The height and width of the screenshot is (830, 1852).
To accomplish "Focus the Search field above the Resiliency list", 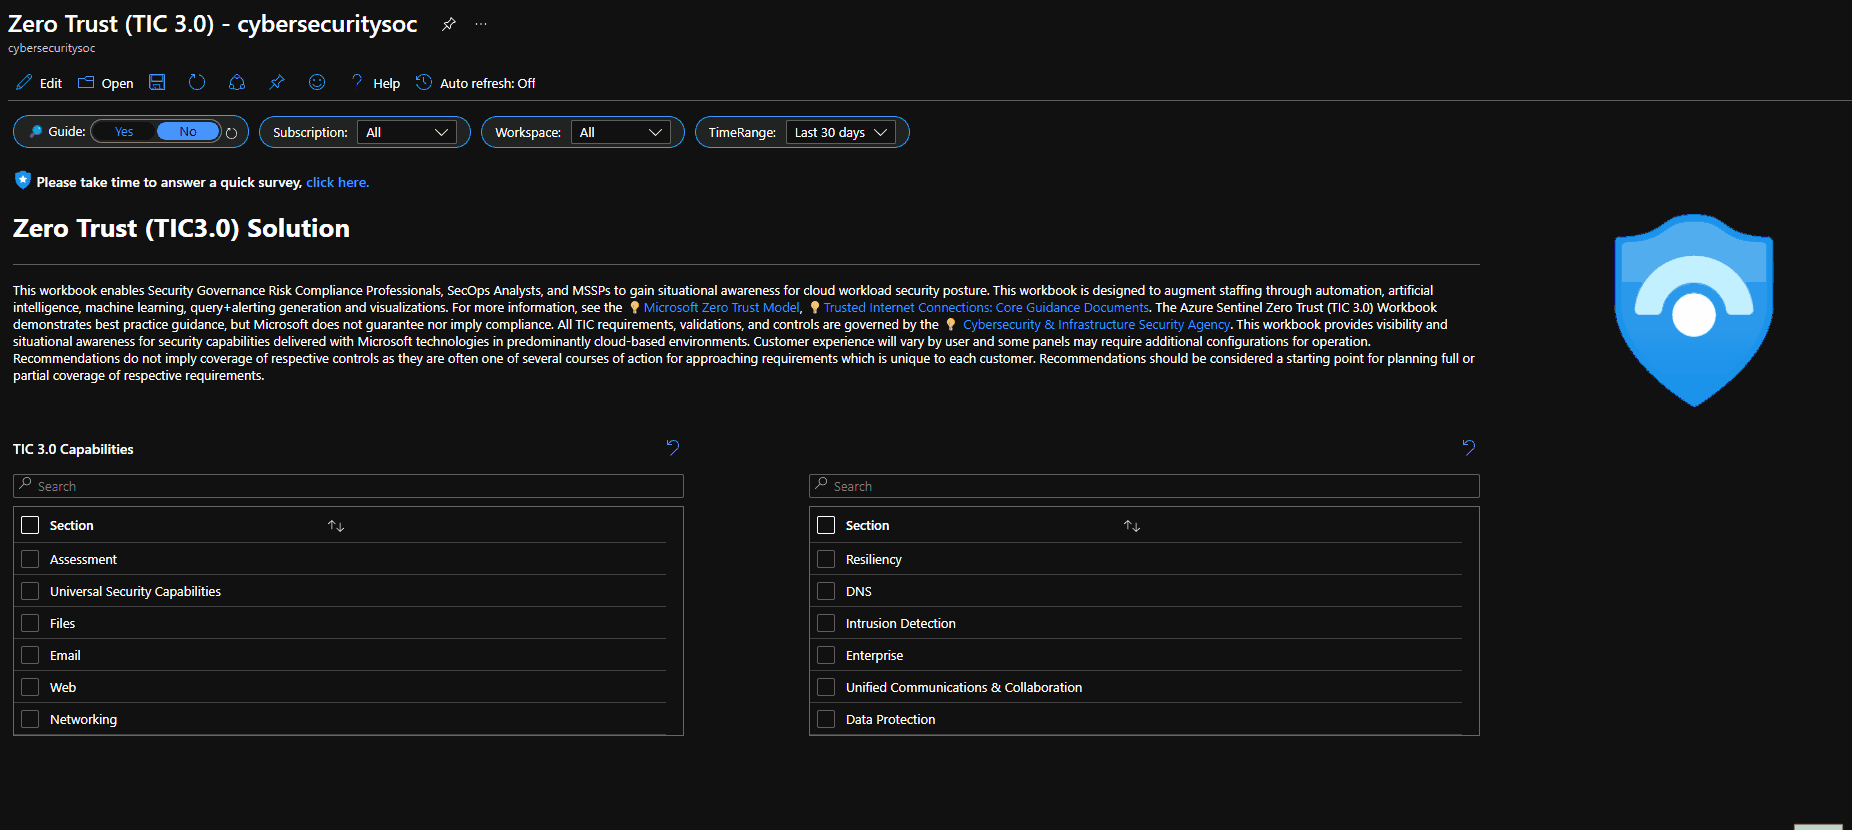I will click(x=1144, y=486).
